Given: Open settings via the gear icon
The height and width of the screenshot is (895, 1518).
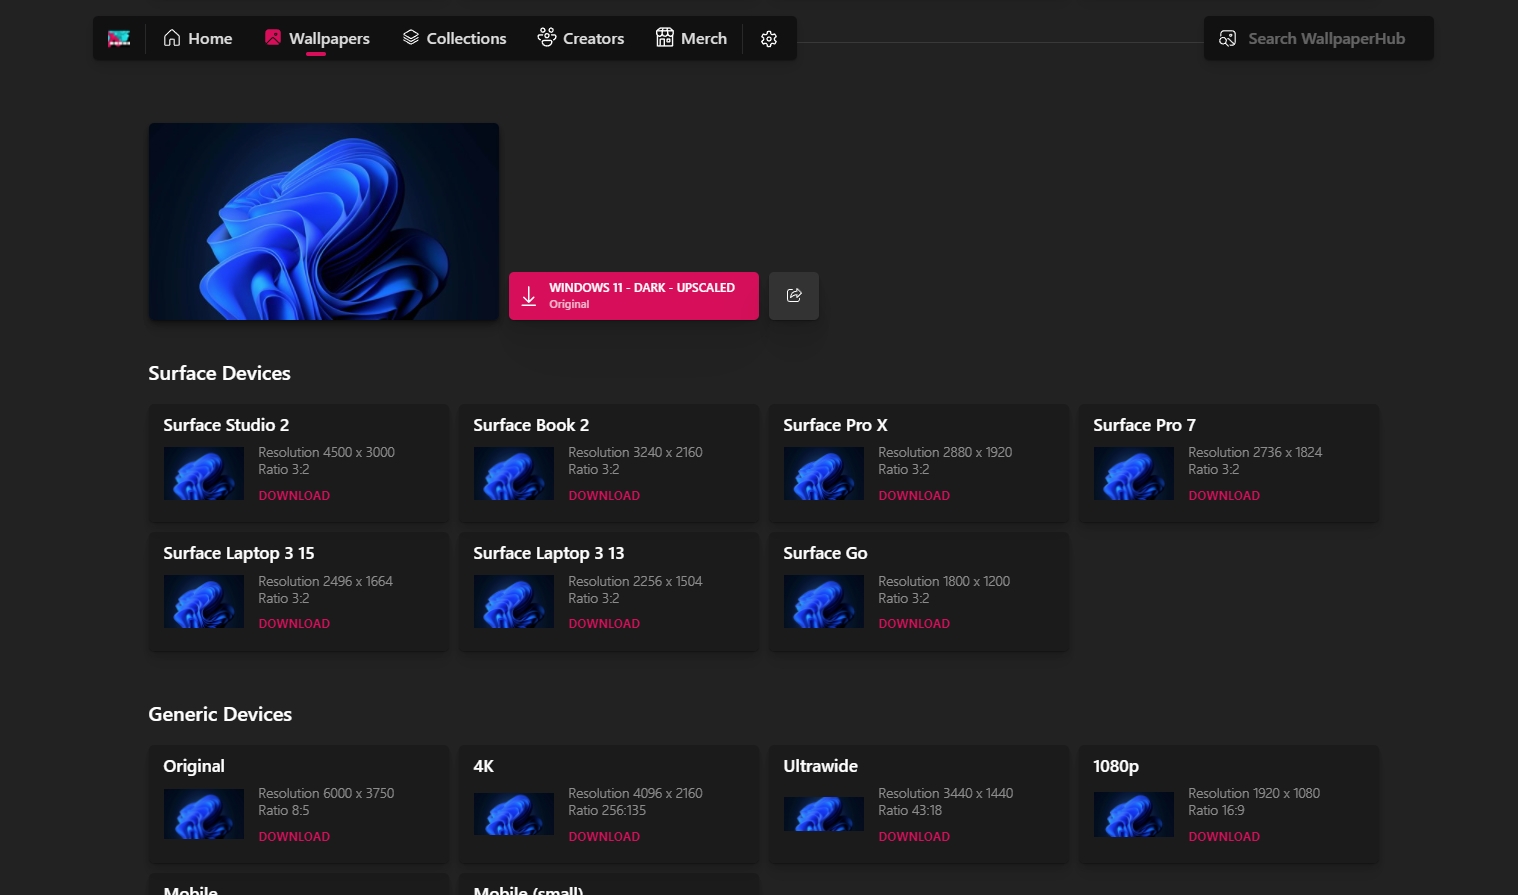Looking at the screenshot, I should (769, 38).
